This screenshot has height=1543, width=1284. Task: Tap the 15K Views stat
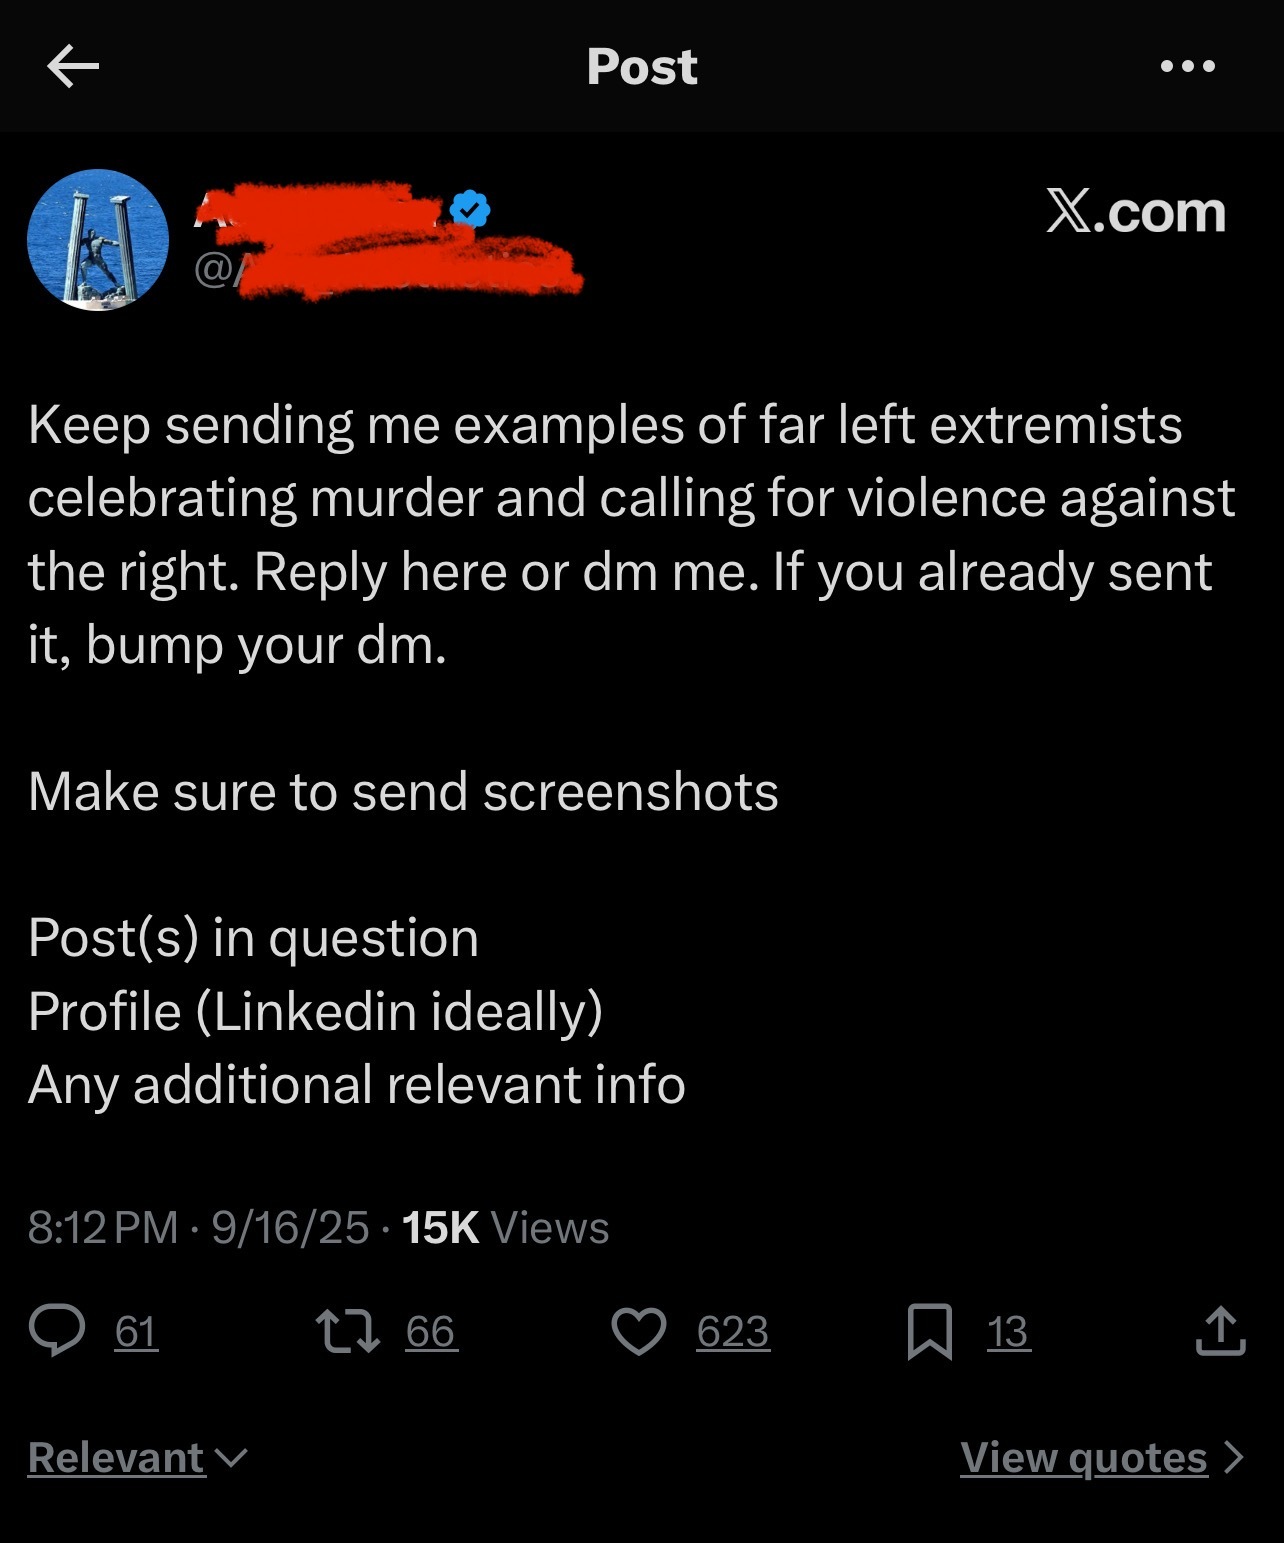(x=505, y=1227)
